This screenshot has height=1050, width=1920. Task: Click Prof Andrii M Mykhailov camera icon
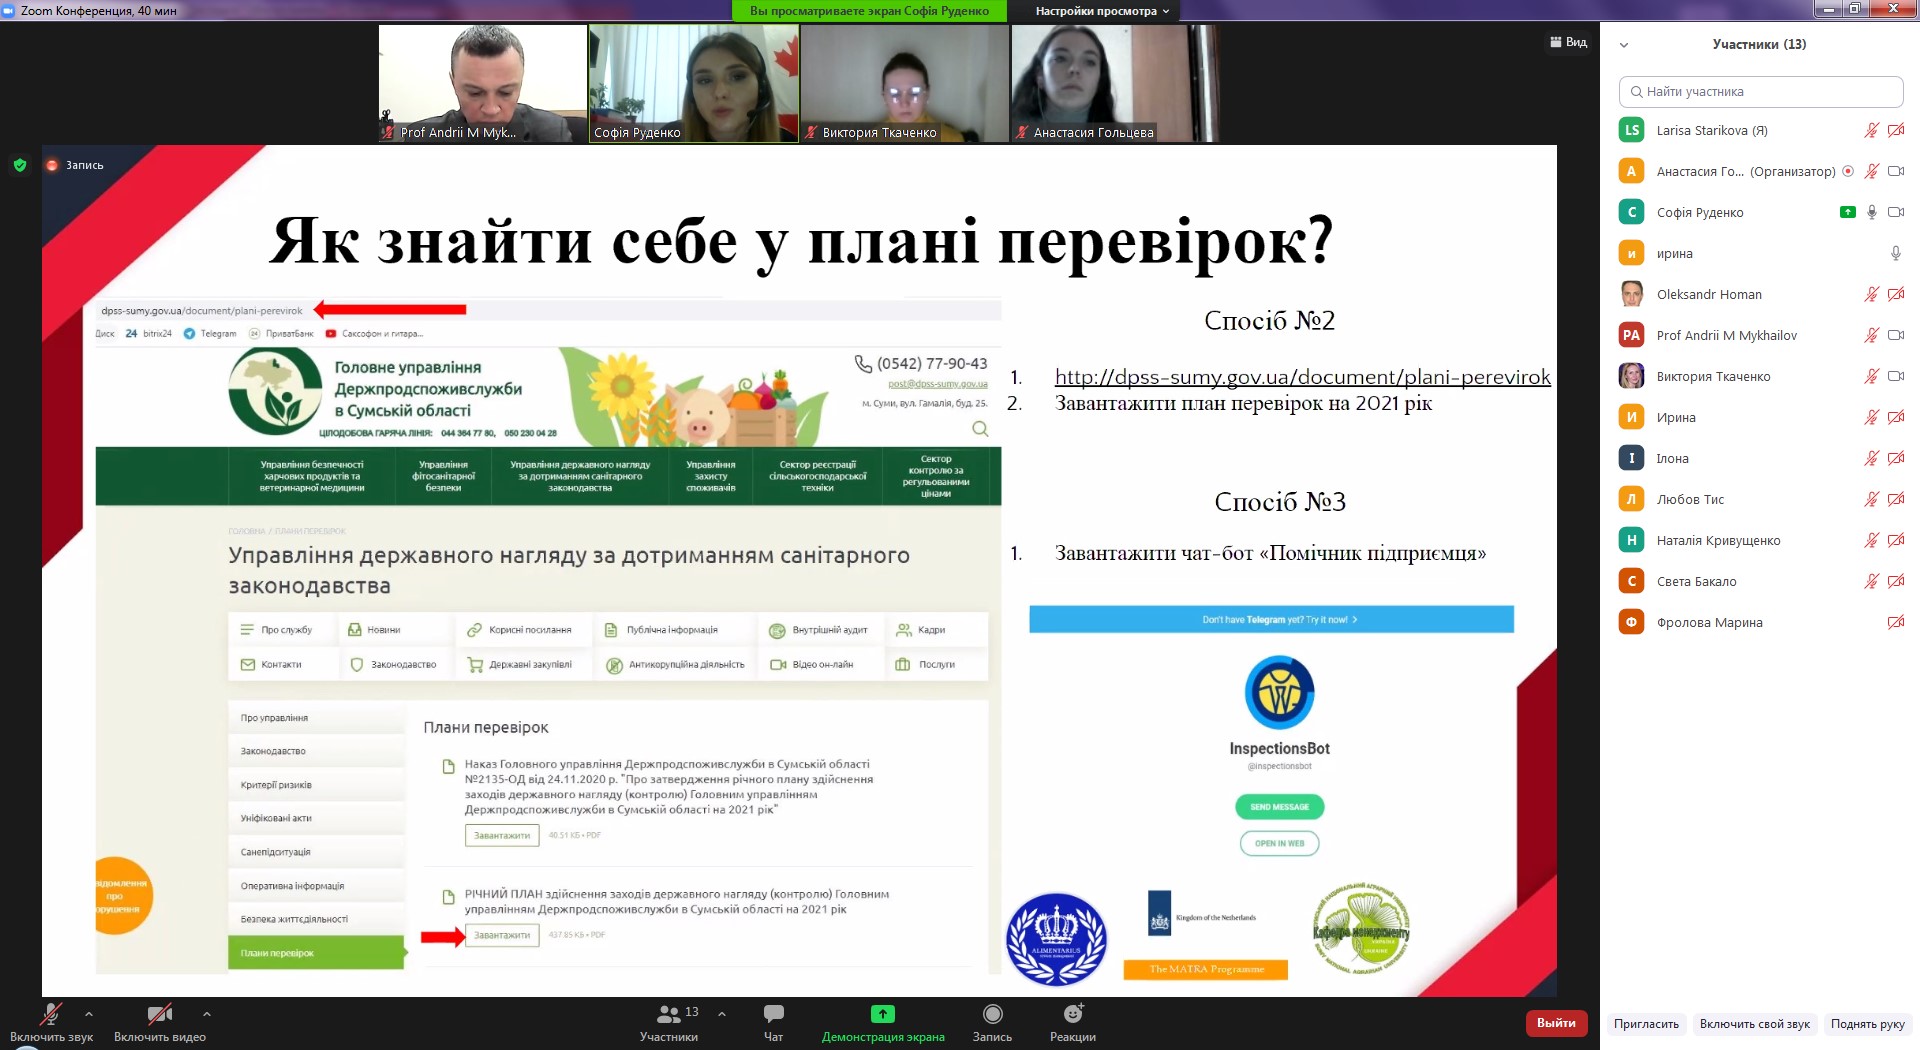(1896, 336)
